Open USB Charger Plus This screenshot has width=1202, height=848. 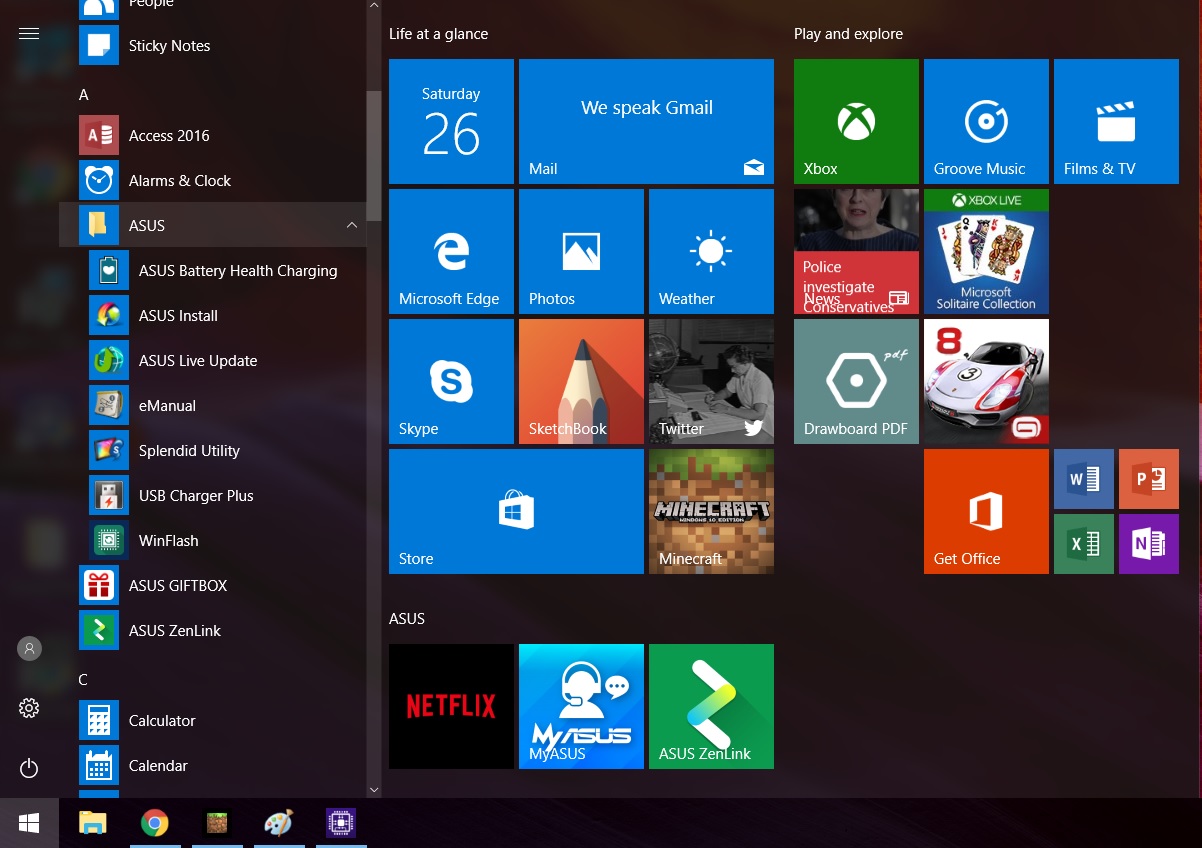pos(213,495)
